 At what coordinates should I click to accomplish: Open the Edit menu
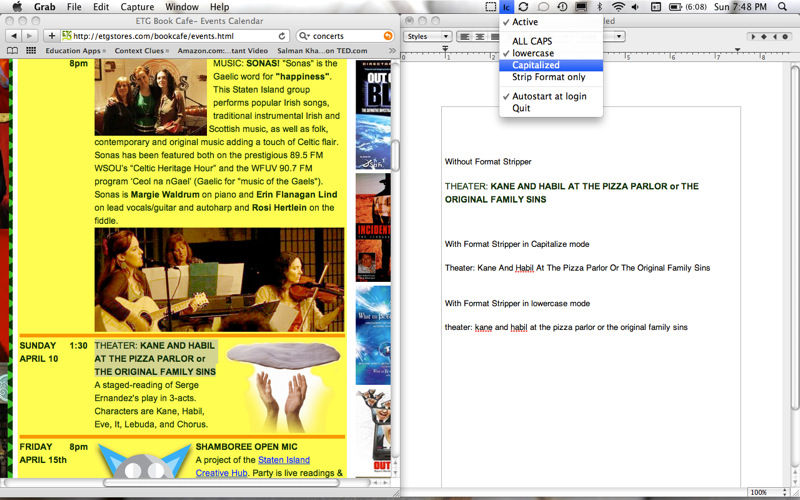[x=101, y=7]
